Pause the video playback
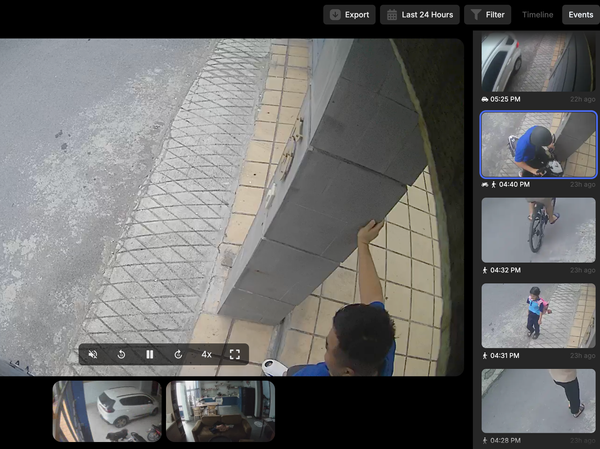 click(x=150, y=354)
